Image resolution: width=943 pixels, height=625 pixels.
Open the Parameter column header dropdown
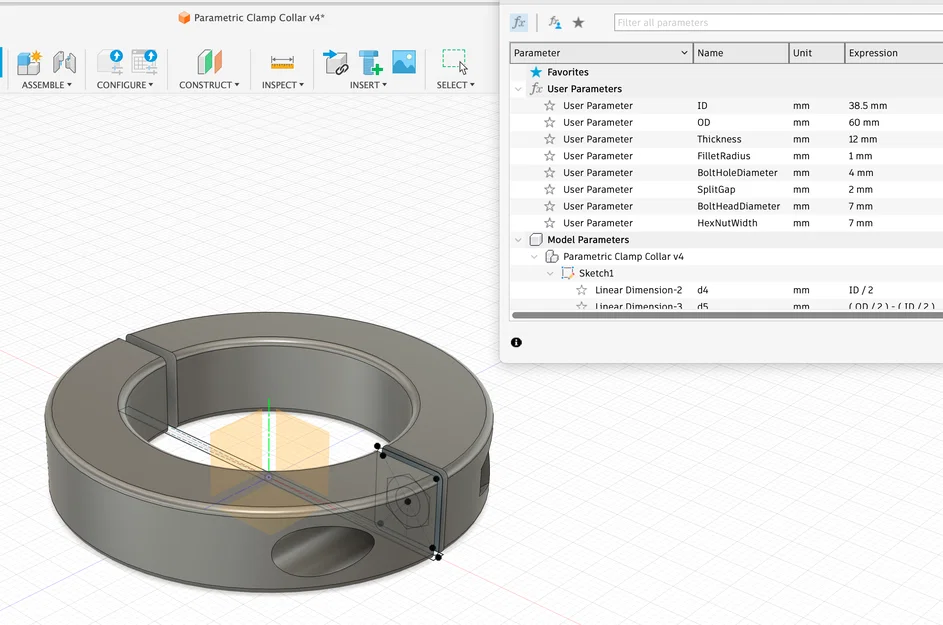tap(685, 52)
